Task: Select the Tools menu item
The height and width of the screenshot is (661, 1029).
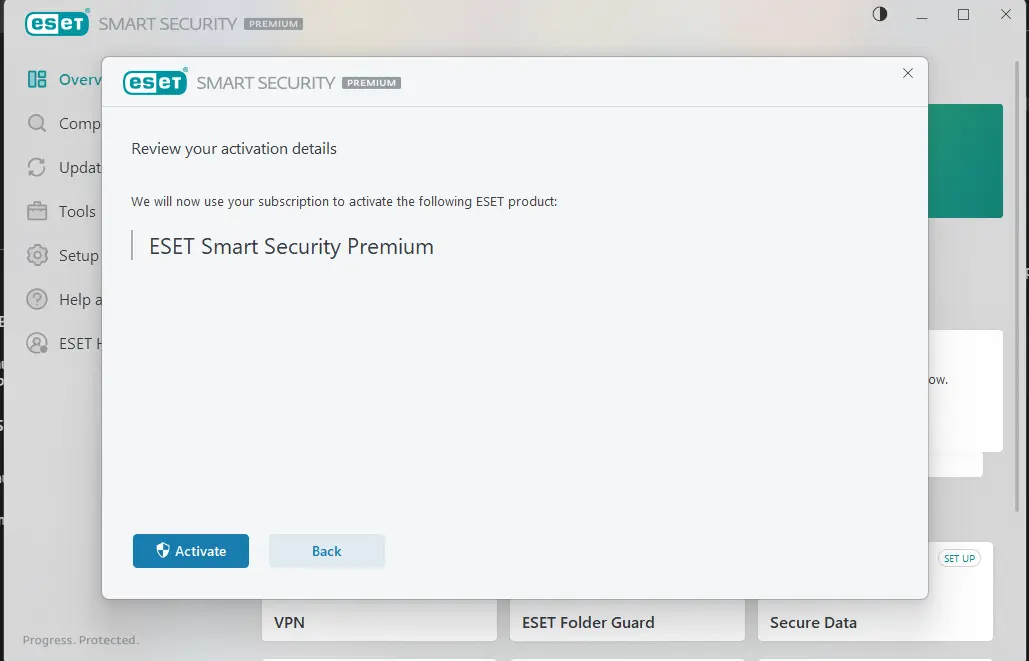Action: 77,211
